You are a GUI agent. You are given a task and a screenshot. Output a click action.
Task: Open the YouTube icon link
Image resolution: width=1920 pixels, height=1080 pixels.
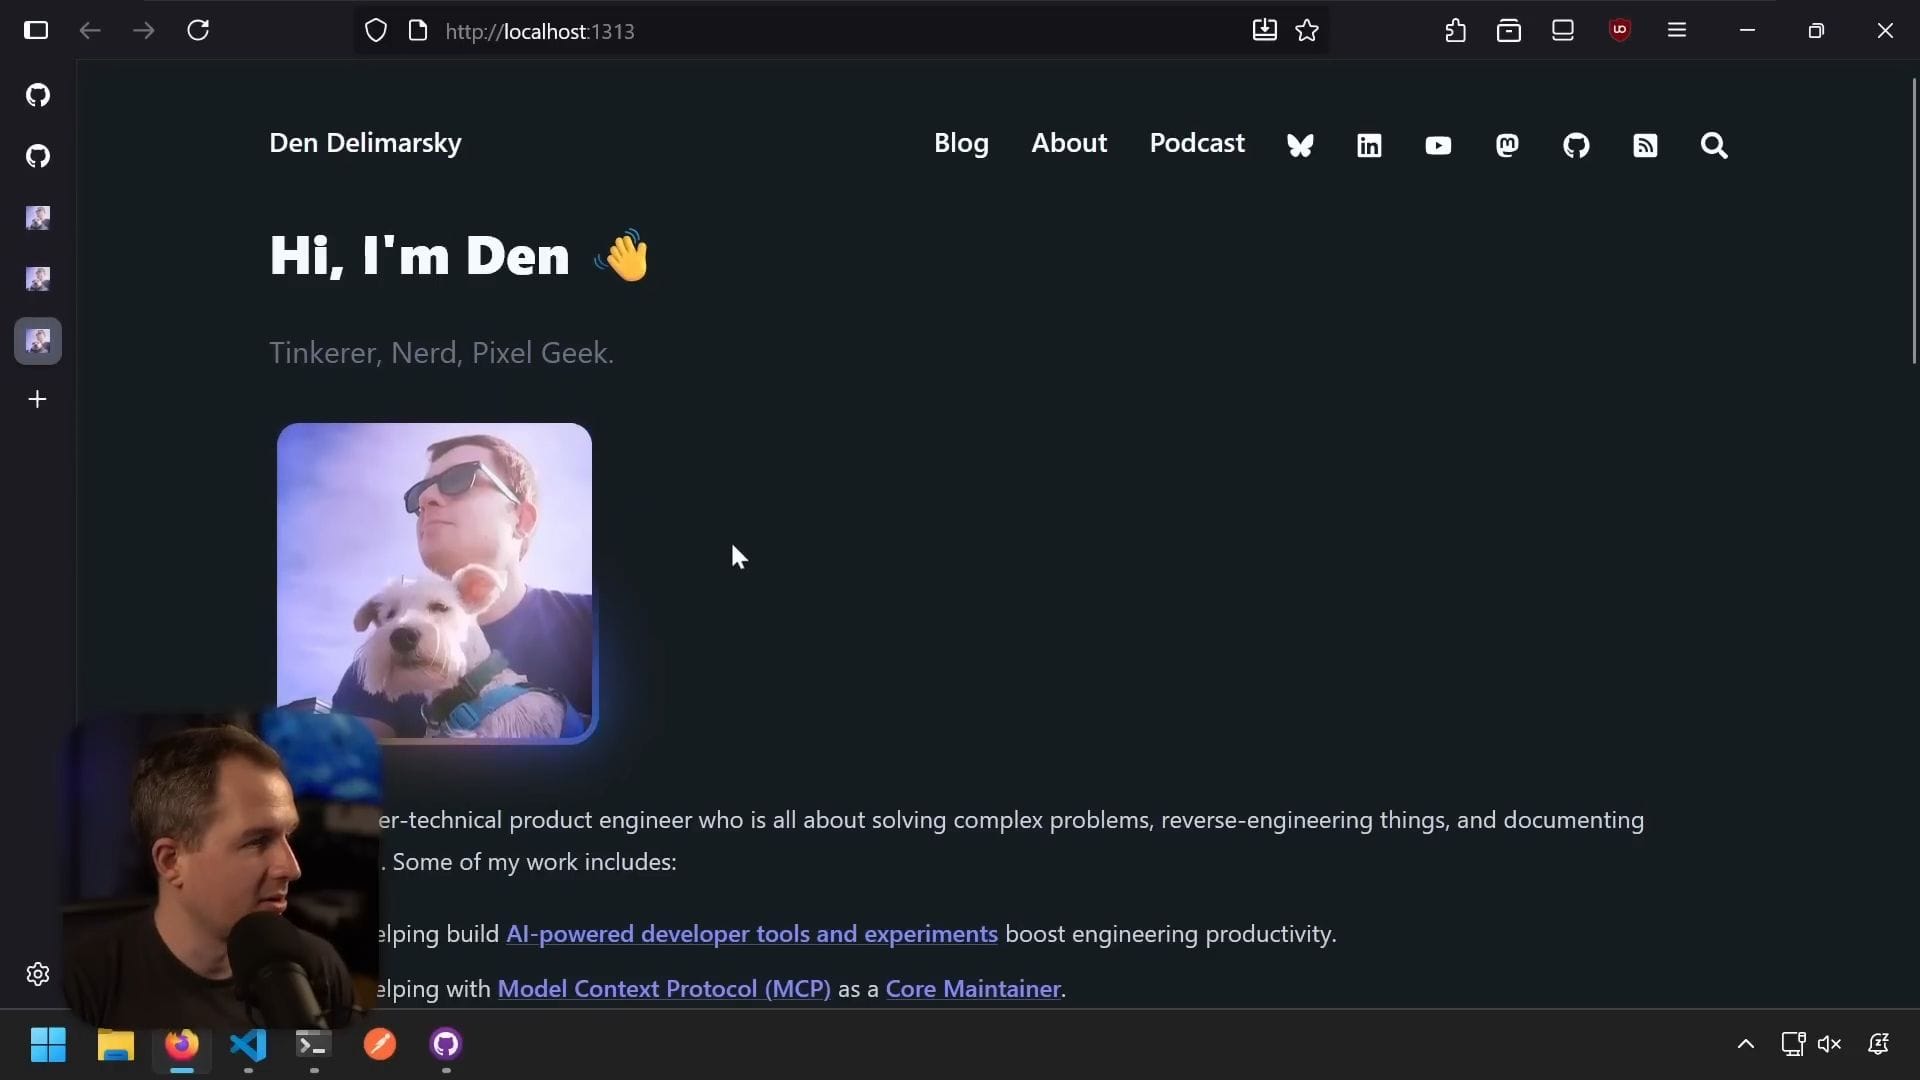(1438, 146)
